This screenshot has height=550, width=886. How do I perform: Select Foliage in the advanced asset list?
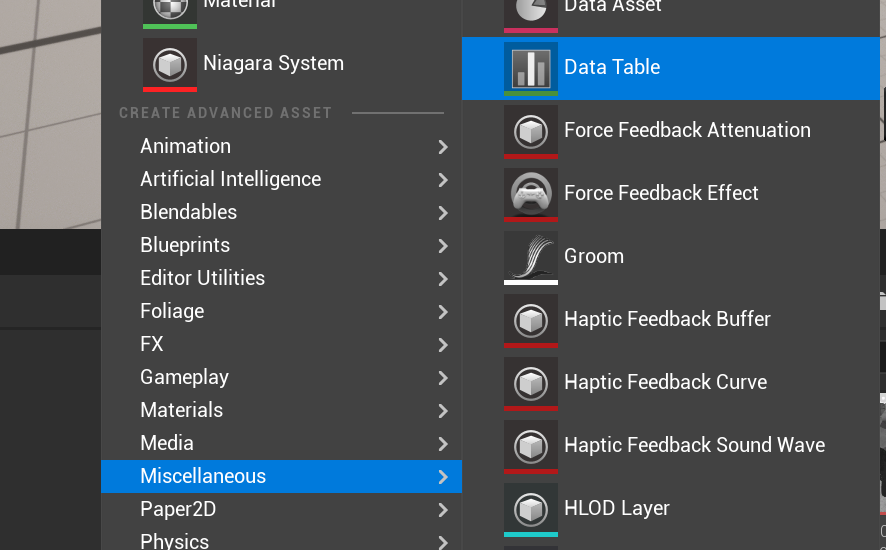(172, 311)
